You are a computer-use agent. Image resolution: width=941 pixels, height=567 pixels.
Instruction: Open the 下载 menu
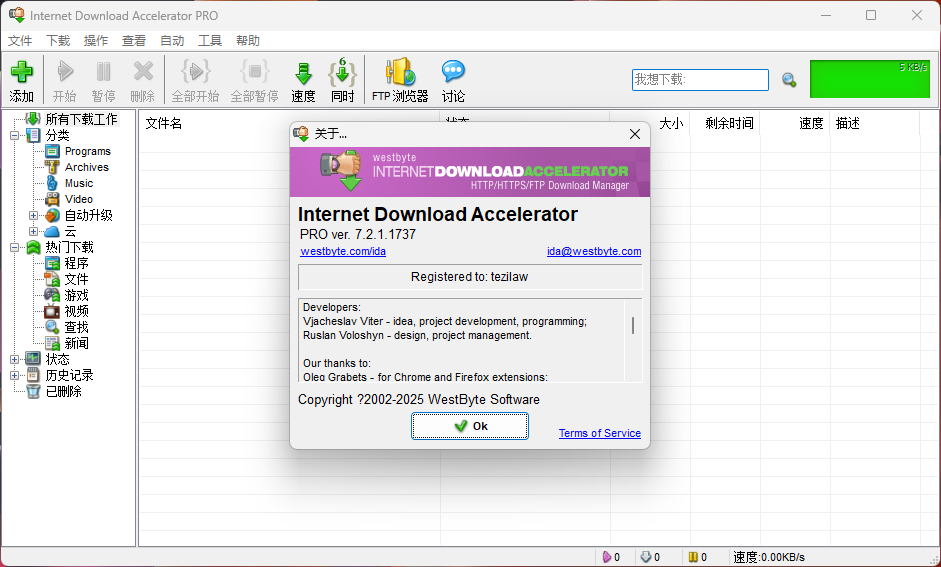tap(58, 41)
